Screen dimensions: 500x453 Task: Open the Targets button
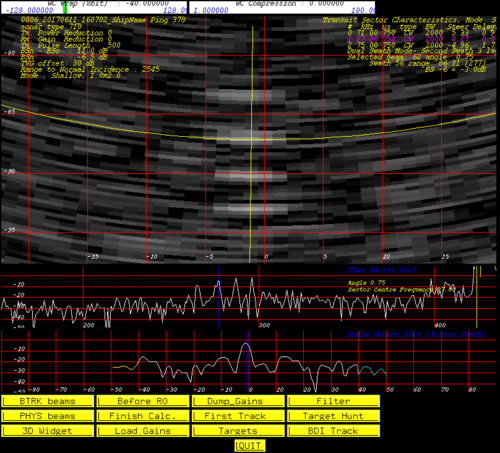coord(238,431)
